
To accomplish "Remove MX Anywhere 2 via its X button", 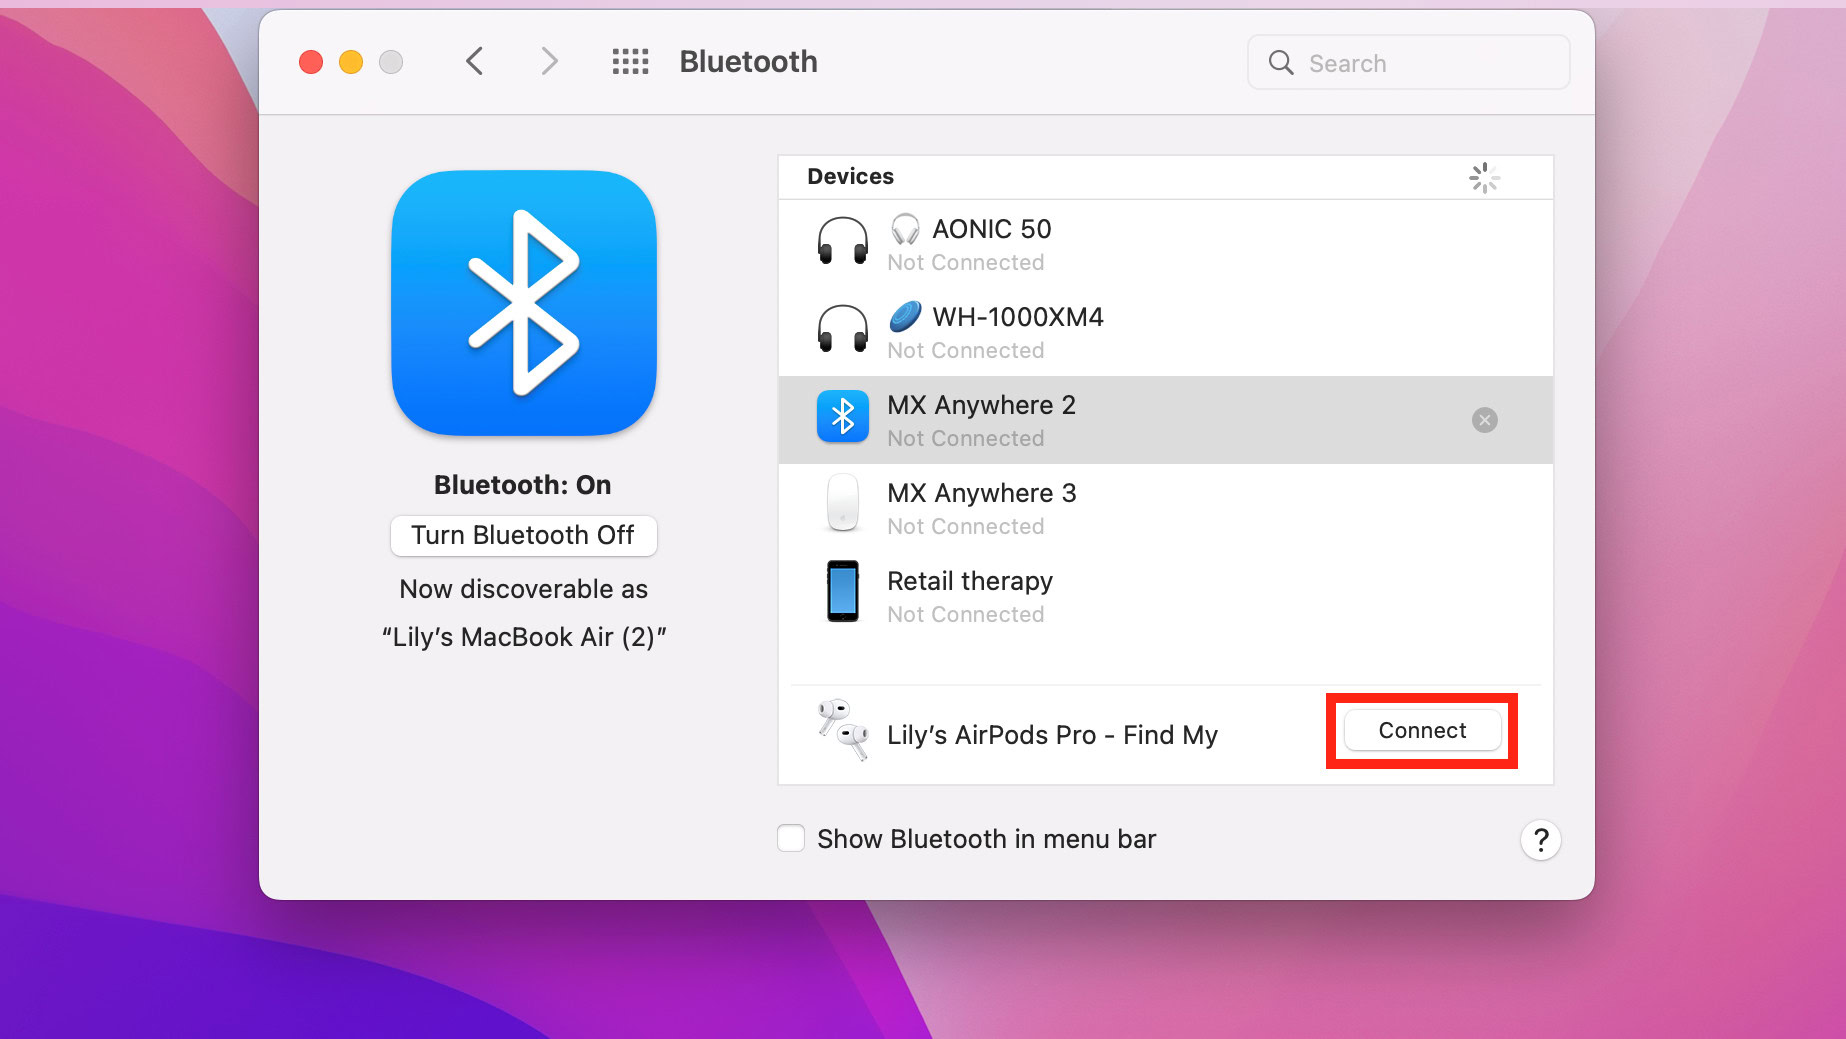I will click(1484, 420).
